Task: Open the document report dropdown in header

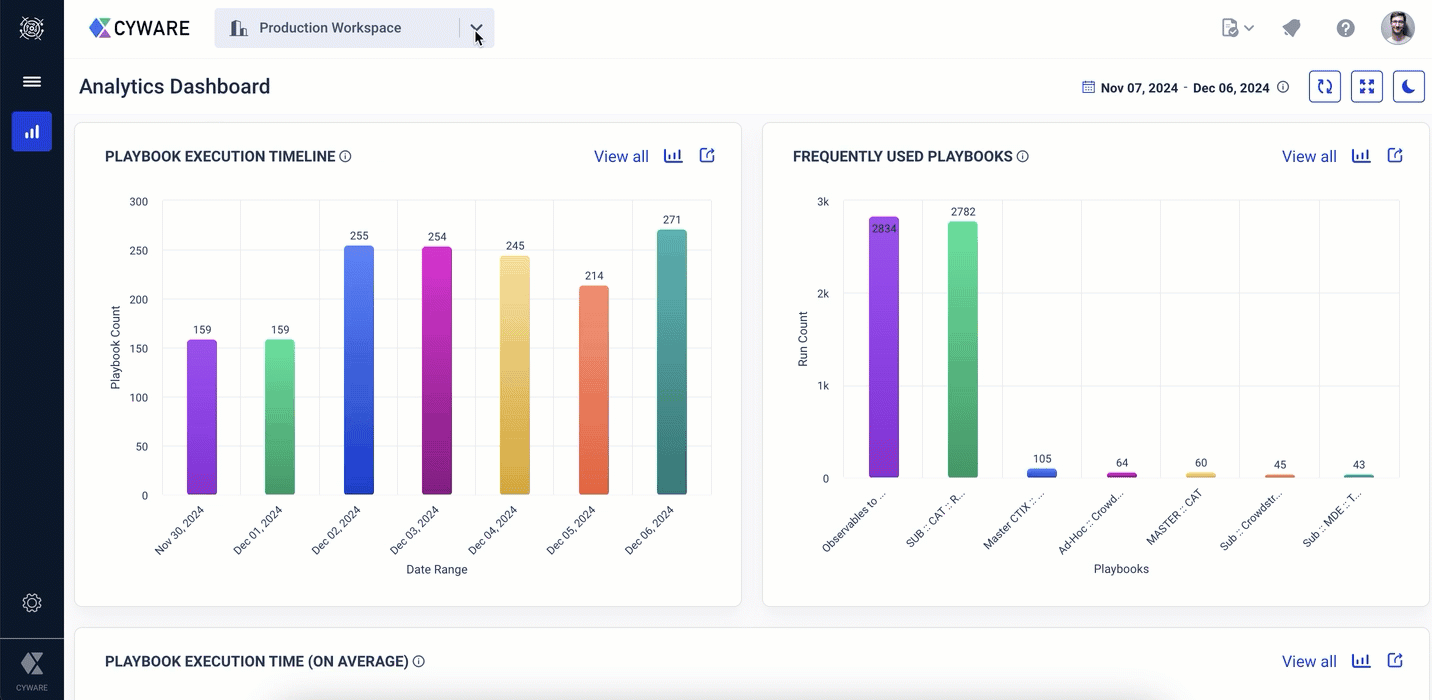Action: pyautogui.click(x=1237, y=28)
